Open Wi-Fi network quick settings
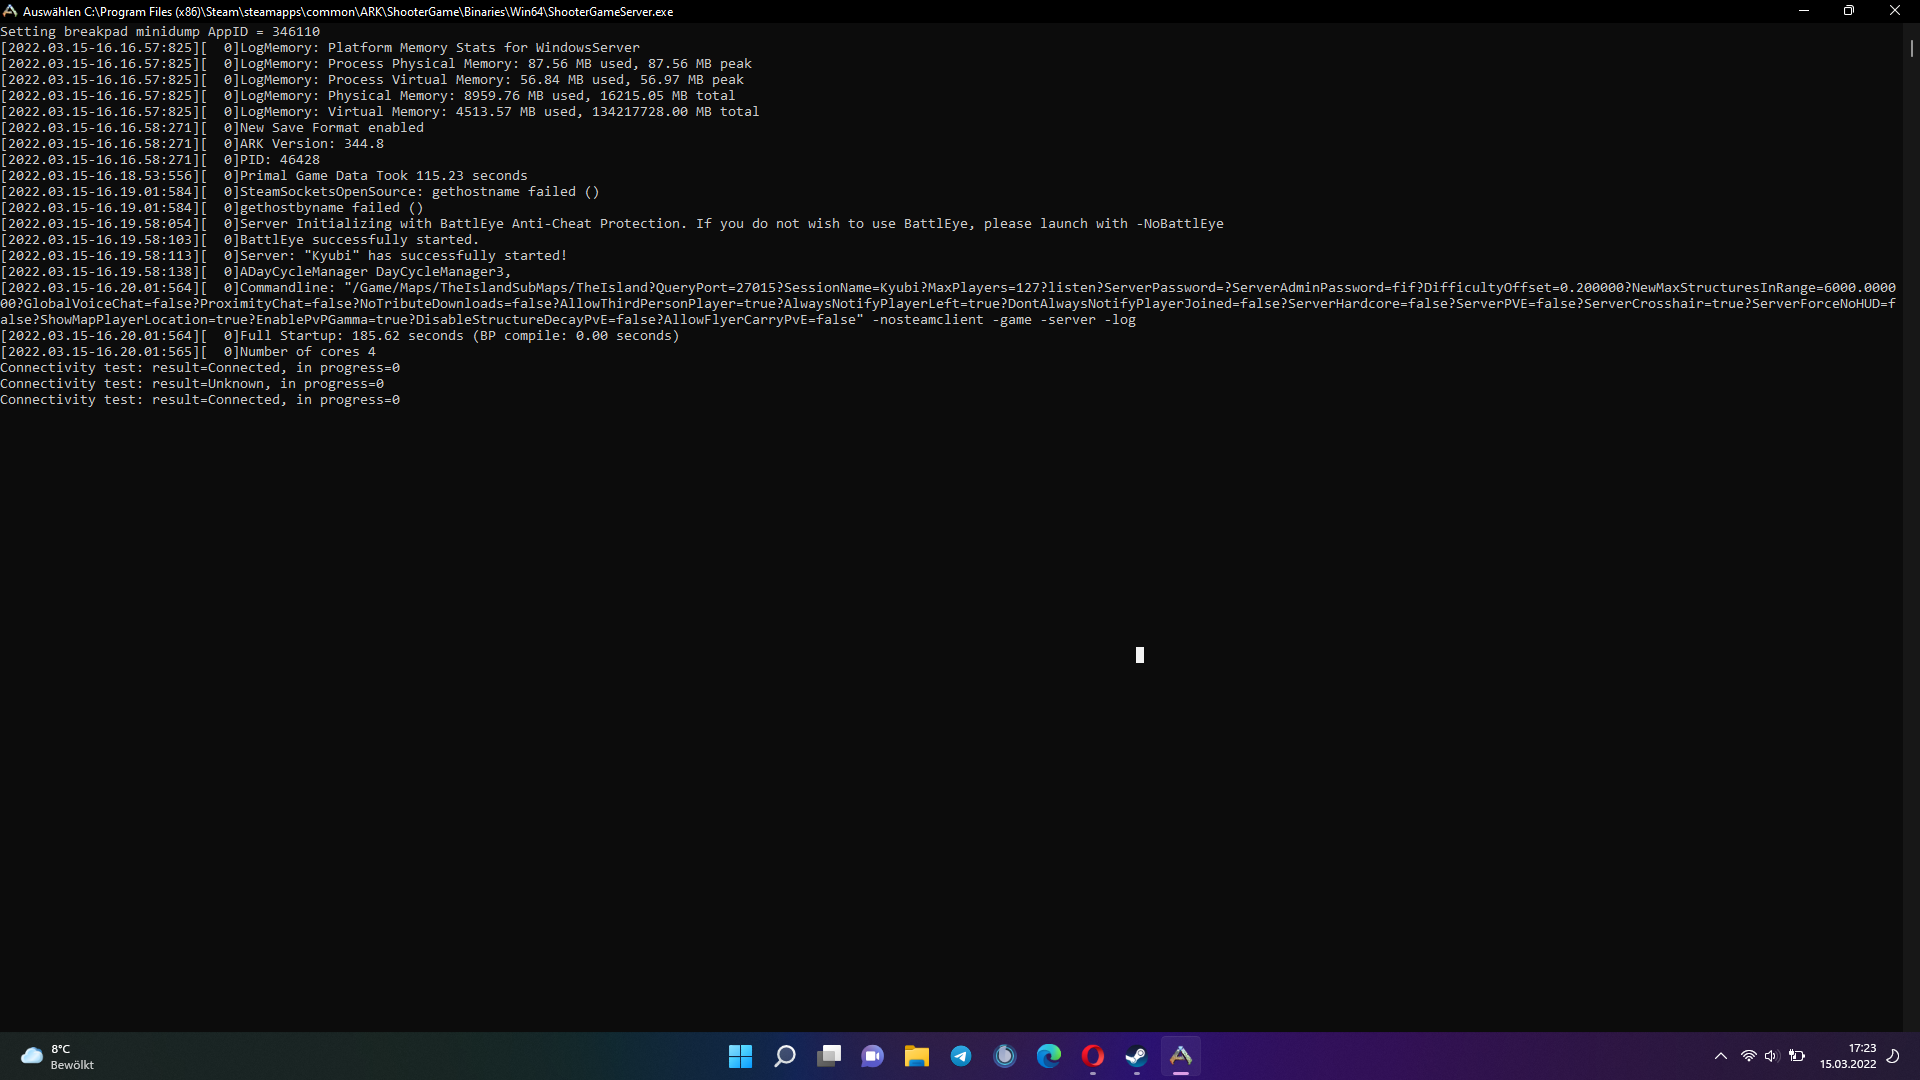 (x=1749, y=1056)
